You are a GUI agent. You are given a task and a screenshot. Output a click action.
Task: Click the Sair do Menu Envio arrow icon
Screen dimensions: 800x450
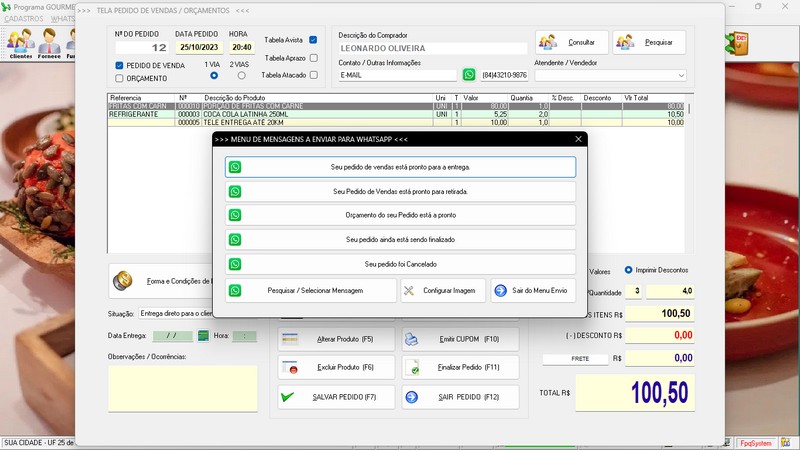pos(501,291)
